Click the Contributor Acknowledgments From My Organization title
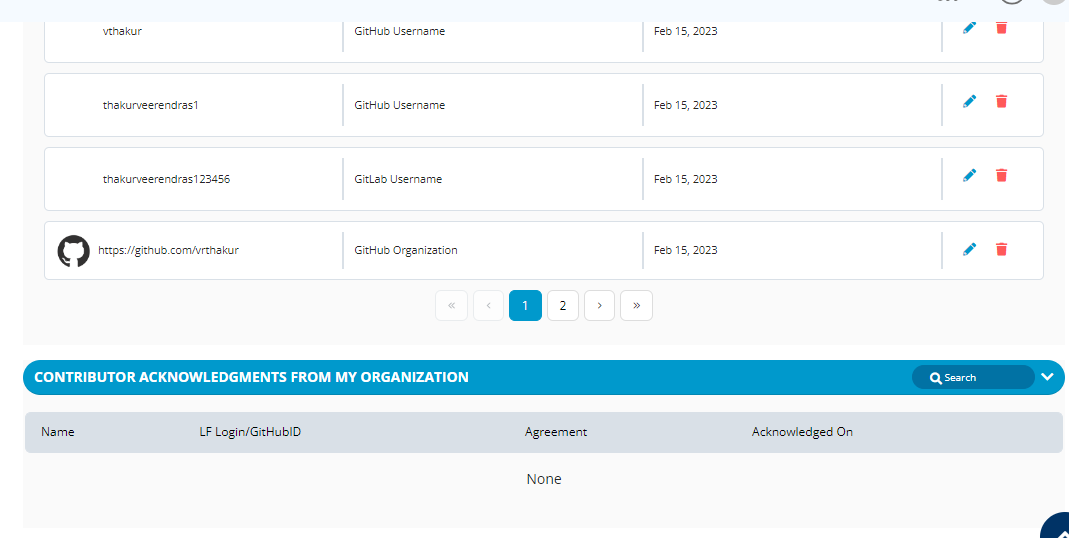 pos(251,377)
